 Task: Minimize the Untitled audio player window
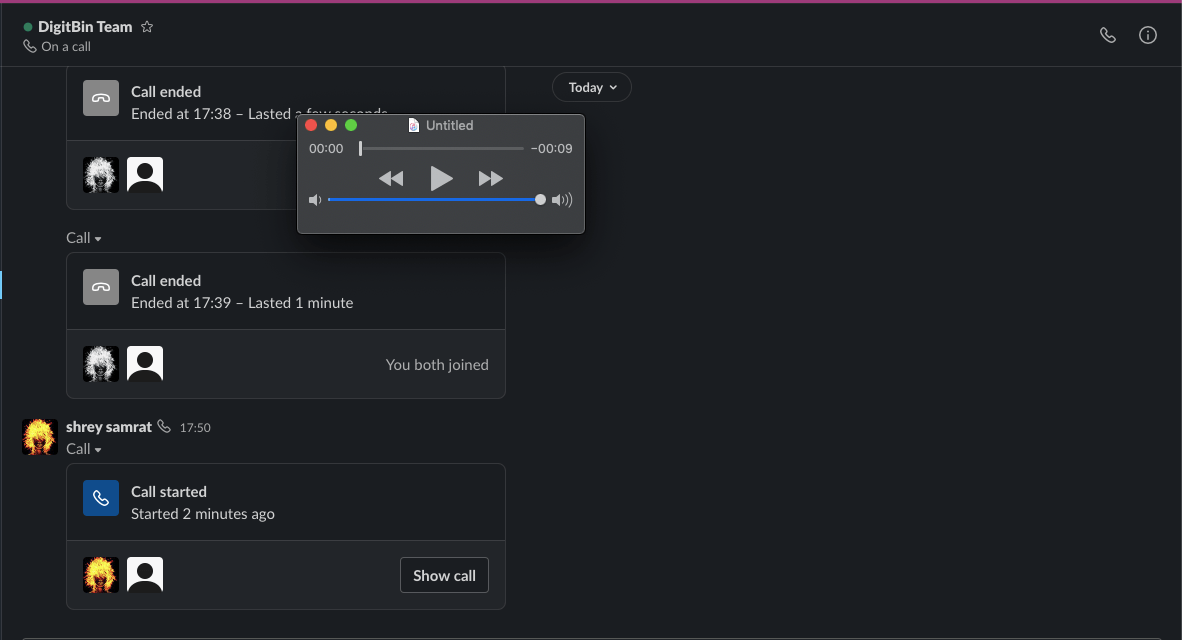(x=331, y=125)
